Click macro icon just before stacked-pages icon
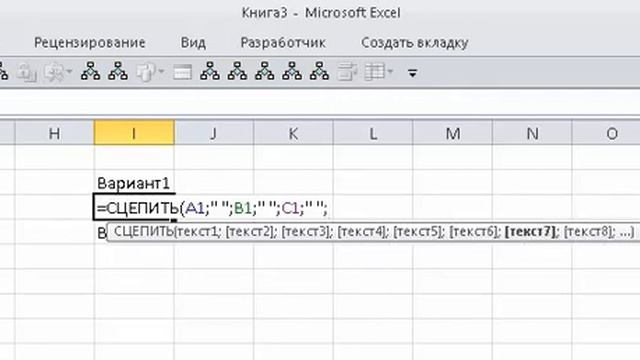The width and height of the screenshot is (640, 360). pos(118,71)
